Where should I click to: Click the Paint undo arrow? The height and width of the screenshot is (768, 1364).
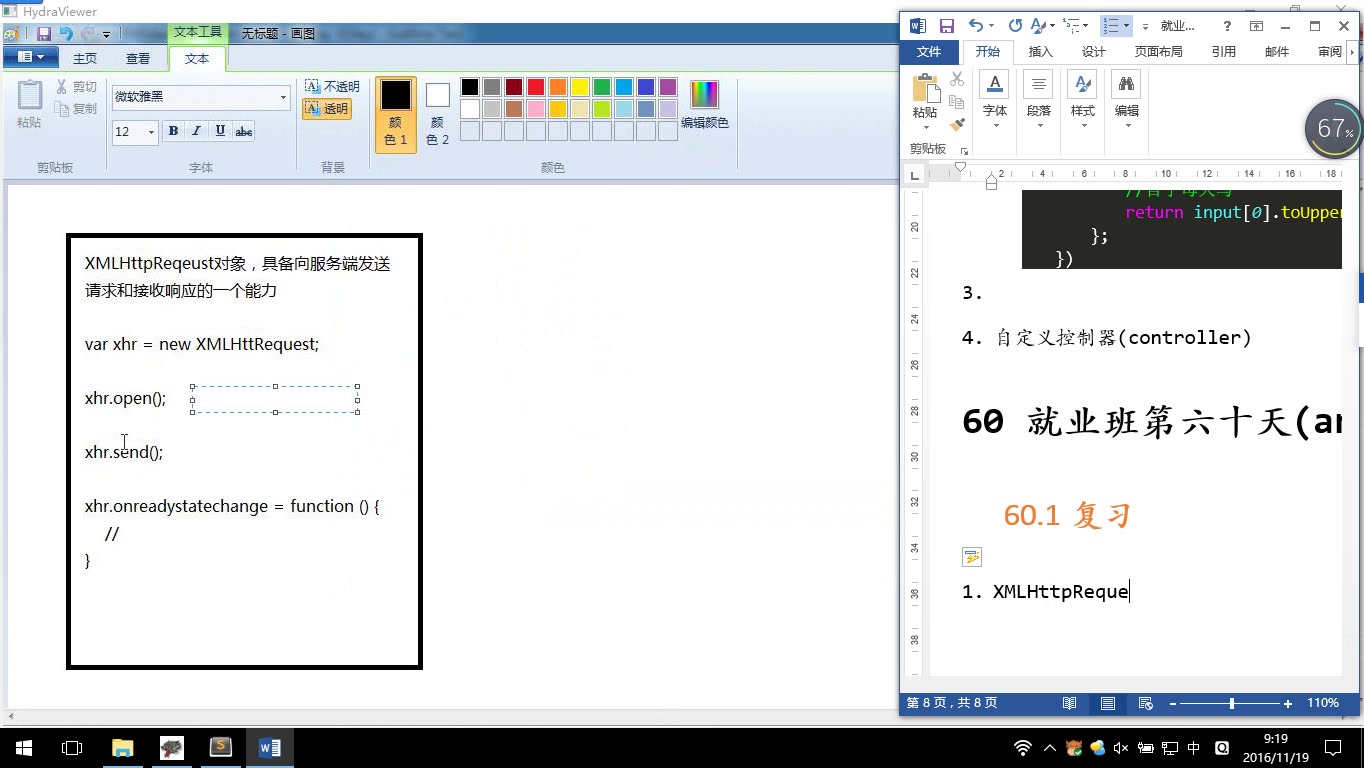66,34
